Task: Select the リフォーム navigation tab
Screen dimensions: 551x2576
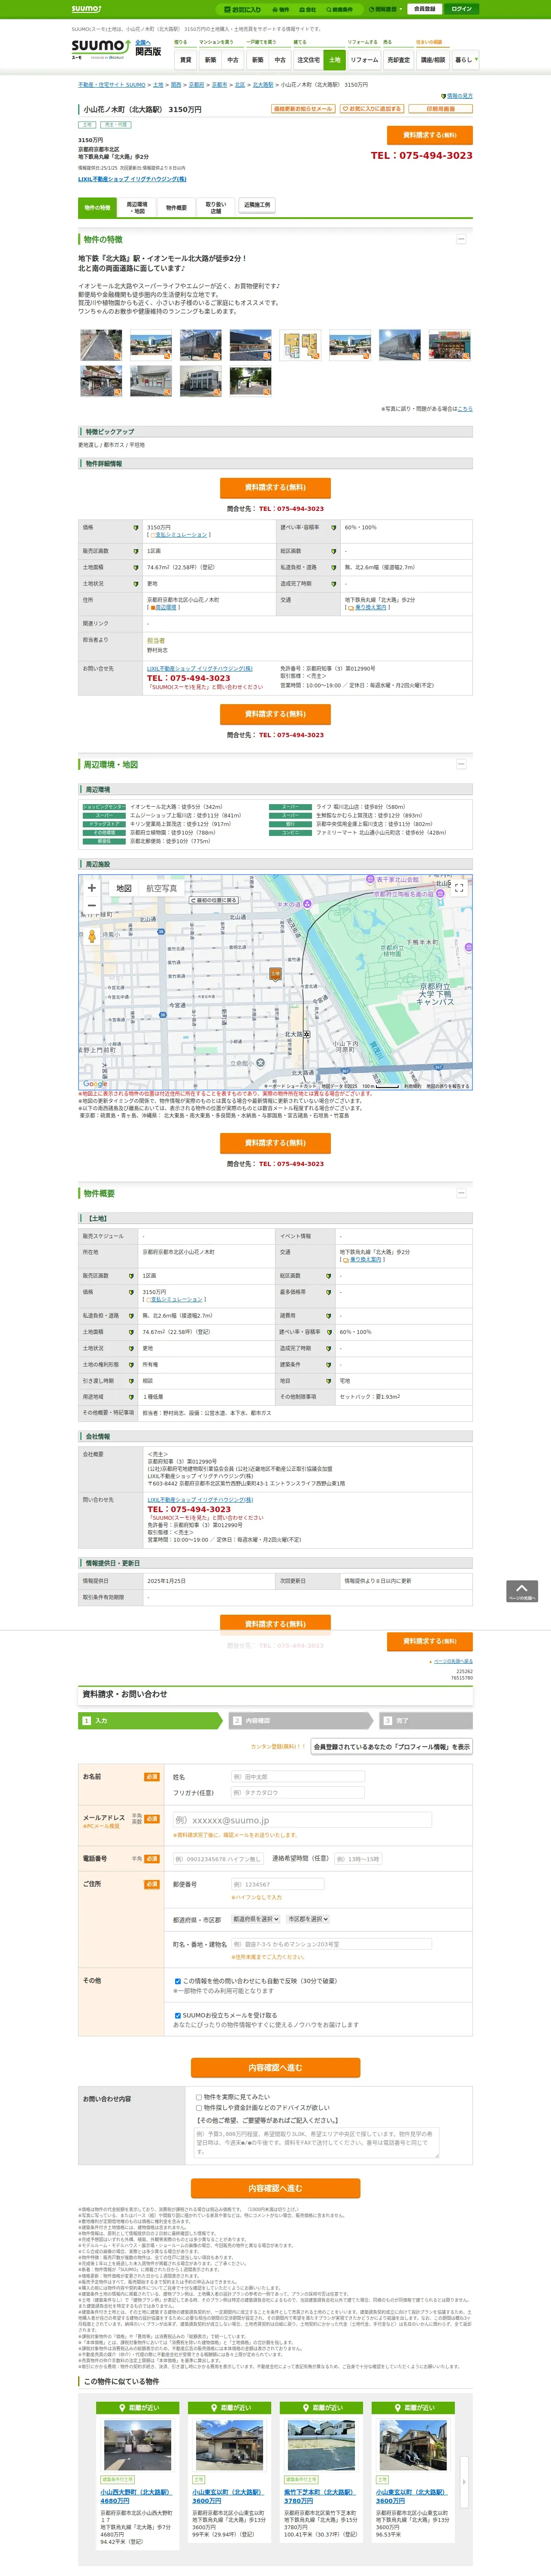Action: (364, 60)
